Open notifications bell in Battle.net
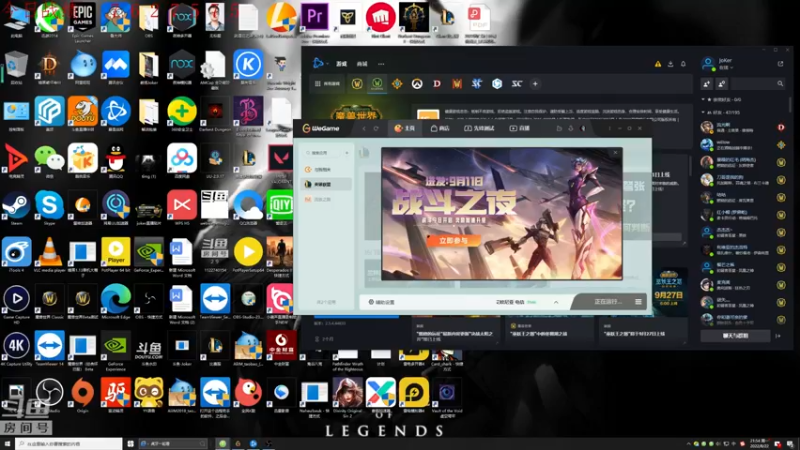The height and width of the screenshot is (450, 800). (x=683, y=64)
